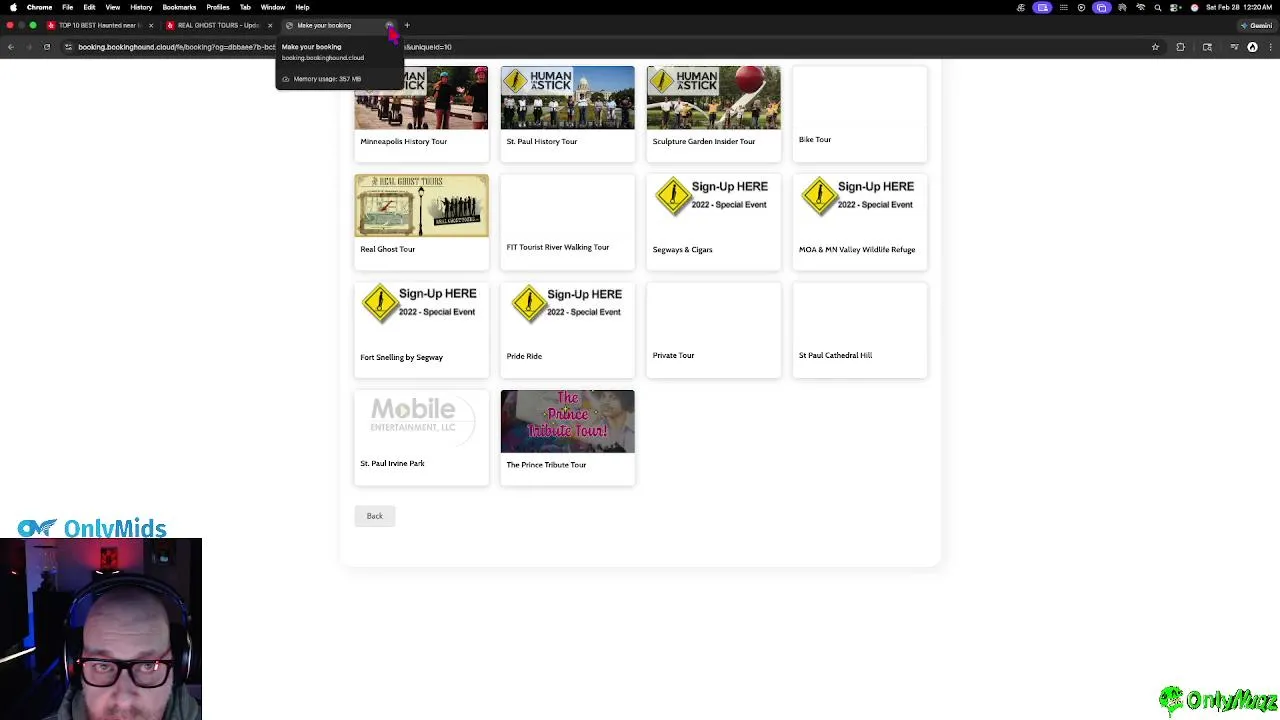Select the Fort Snelling by Segway card
The height and width of the screenshot is (720, 1280).
click(421, 330)
